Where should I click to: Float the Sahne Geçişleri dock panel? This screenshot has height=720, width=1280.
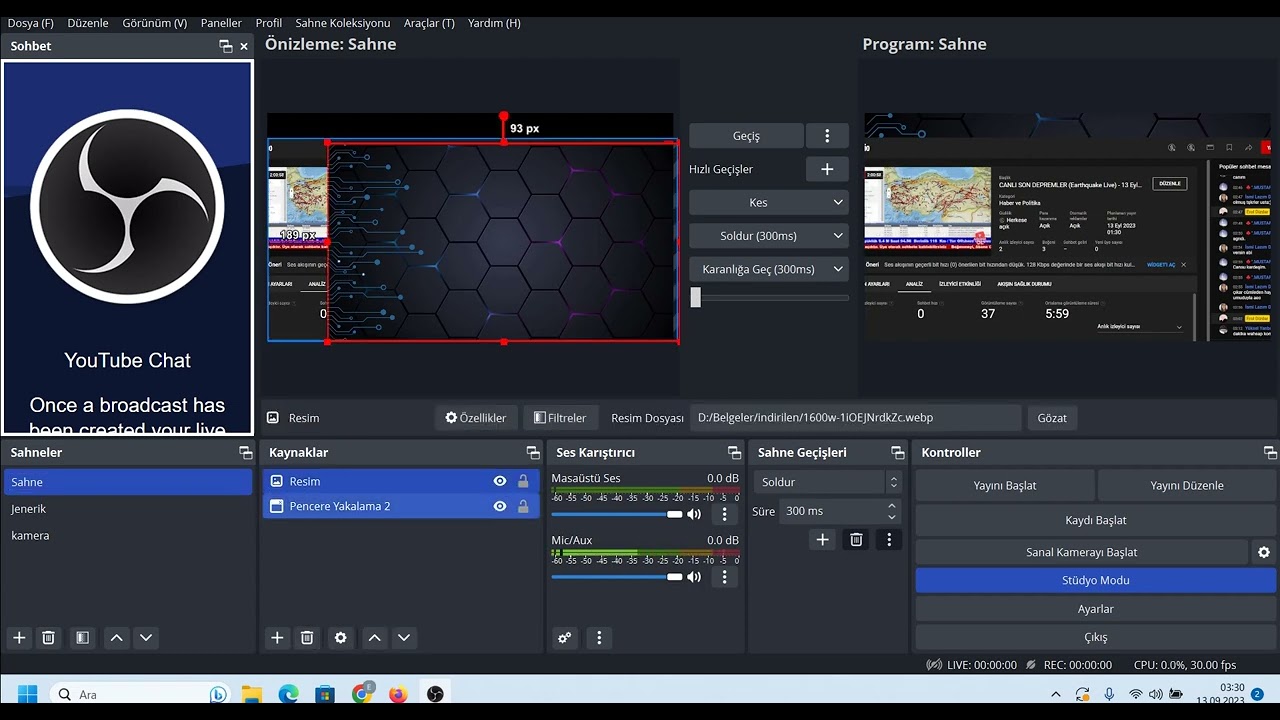click(898, 453)
